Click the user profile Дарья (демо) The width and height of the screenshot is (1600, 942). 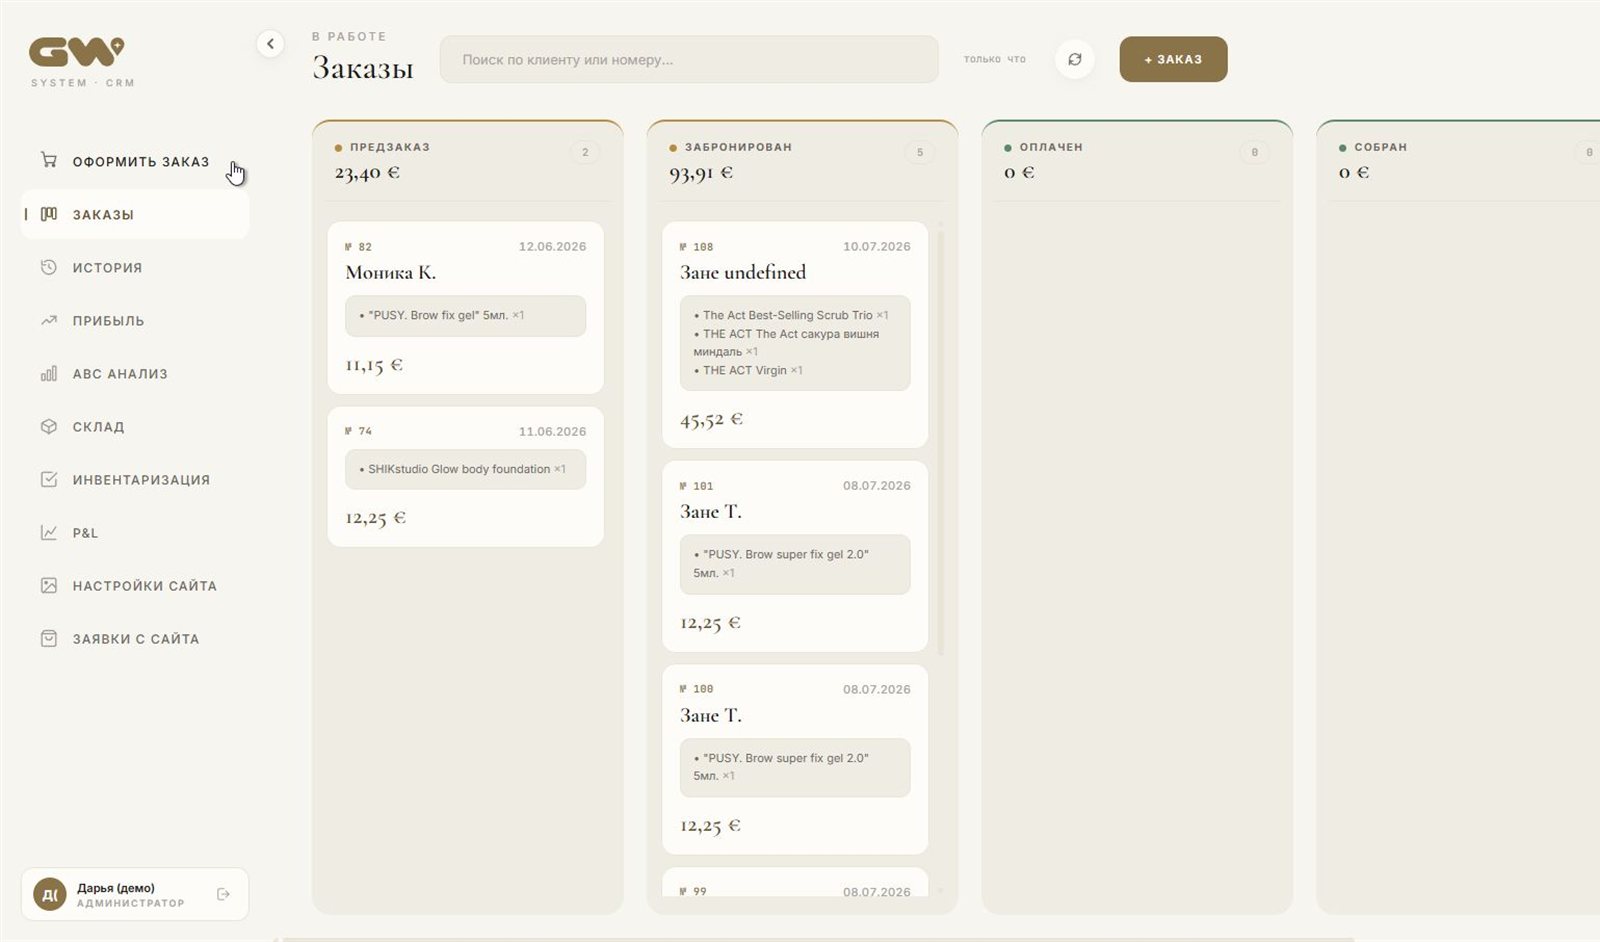click(x=135, y=894)
